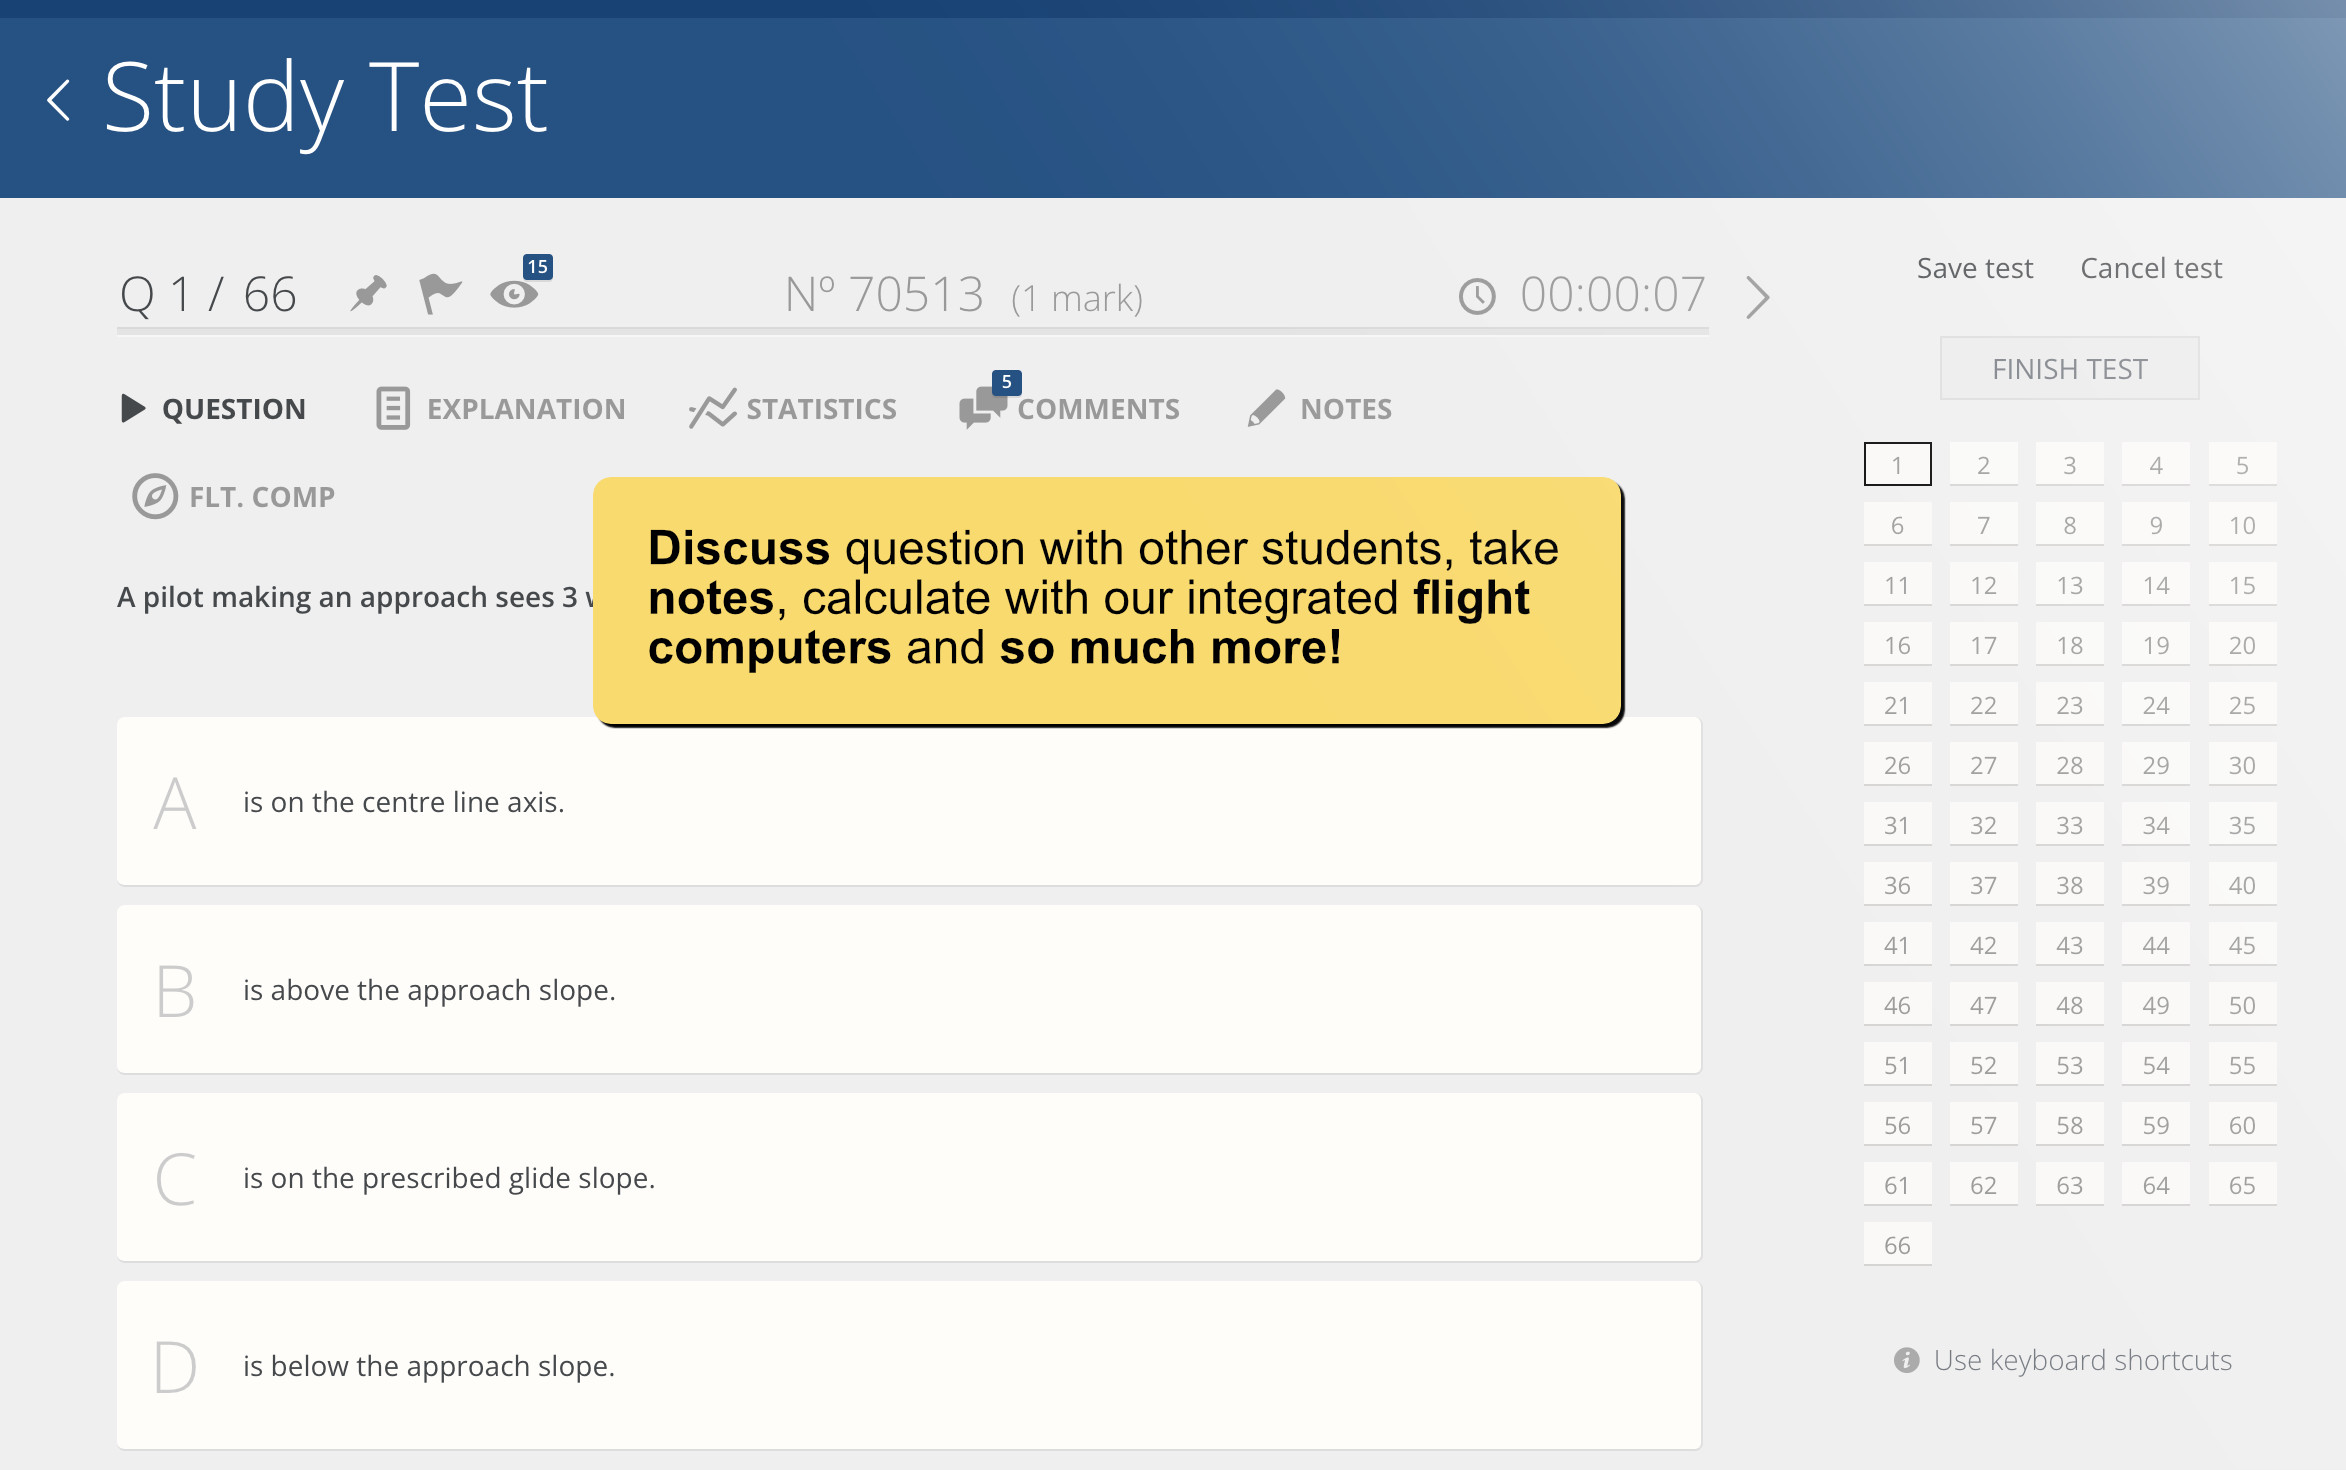Click the keyboard shortcuts info icon
Viewport: 2346px width, 1470px height.
tap(1906, 1360)
